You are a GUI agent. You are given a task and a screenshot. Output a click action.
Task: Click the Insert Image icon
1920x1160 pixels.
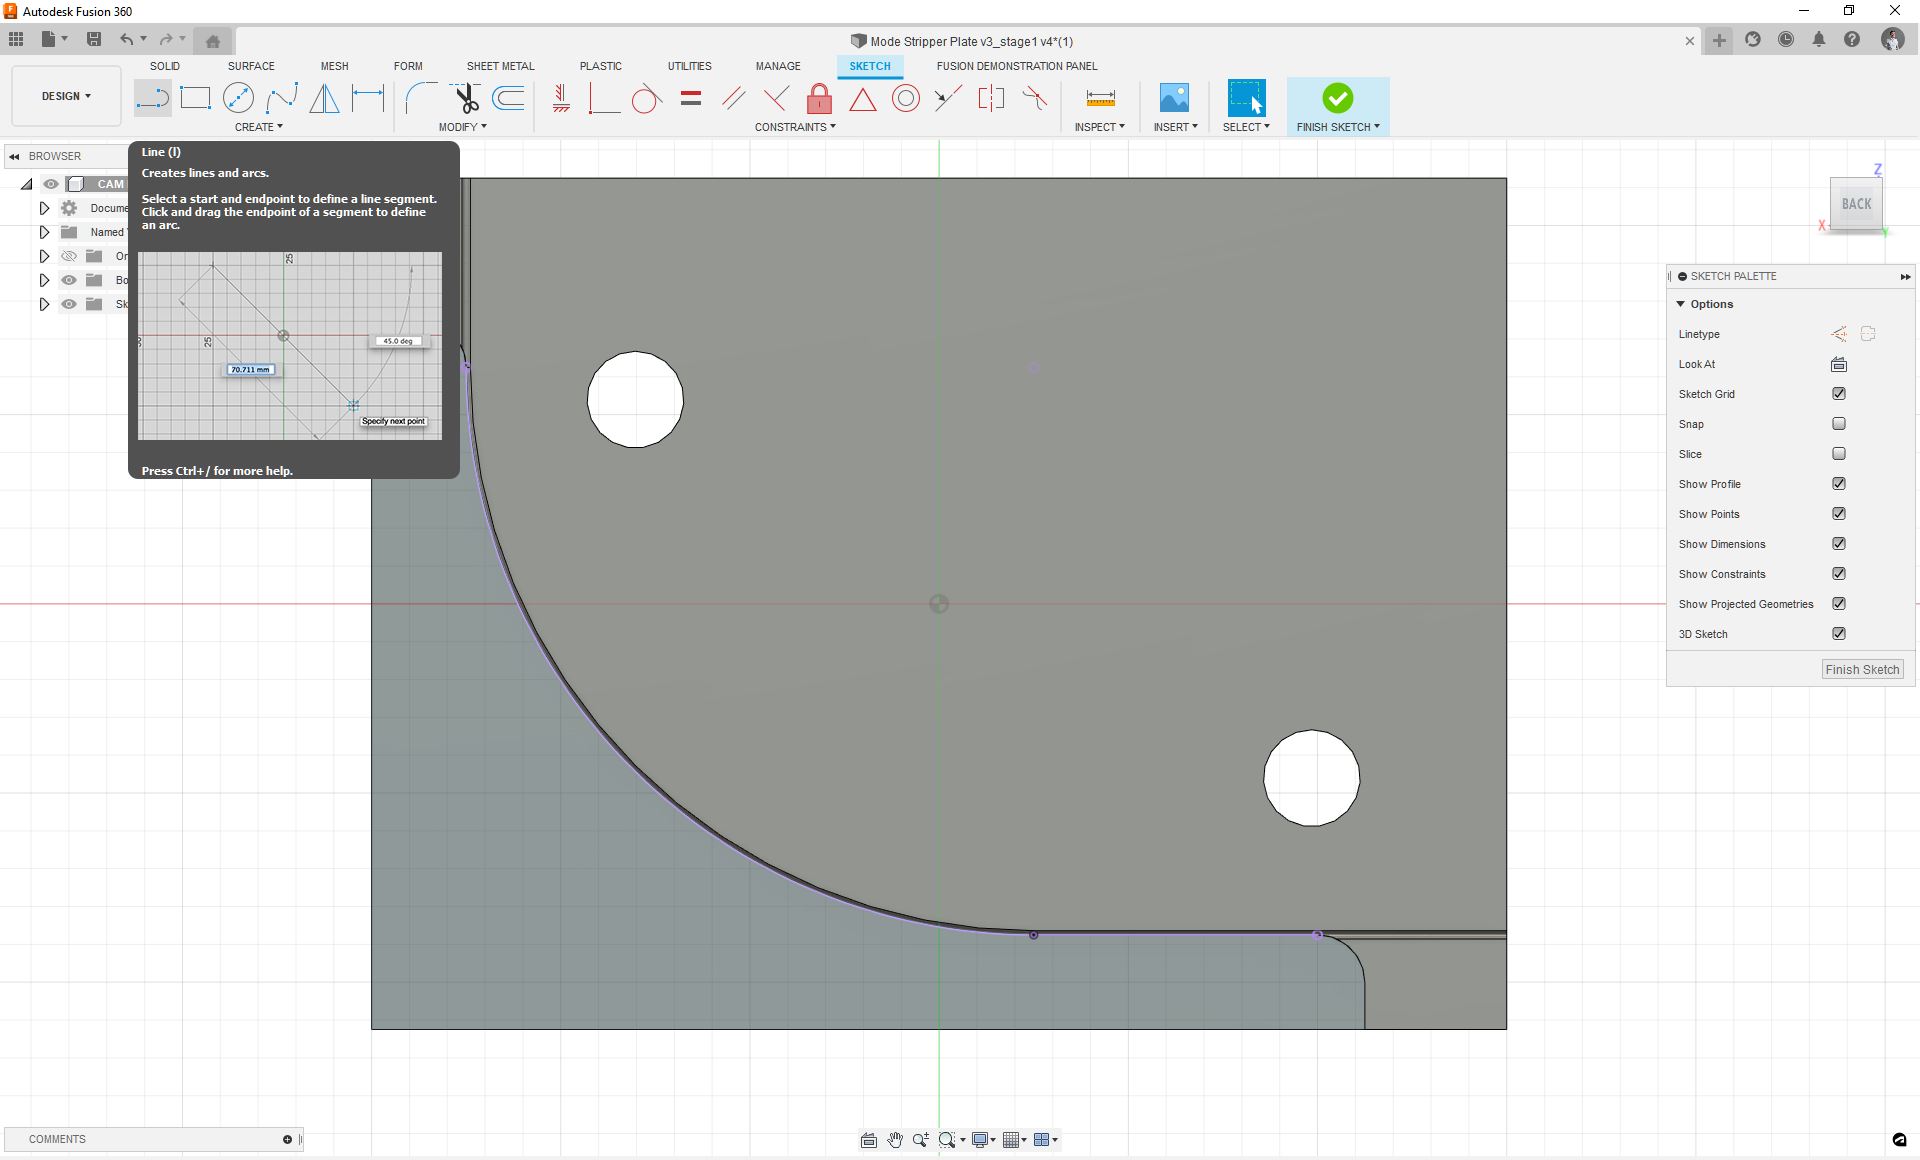tap(1174, 98)
